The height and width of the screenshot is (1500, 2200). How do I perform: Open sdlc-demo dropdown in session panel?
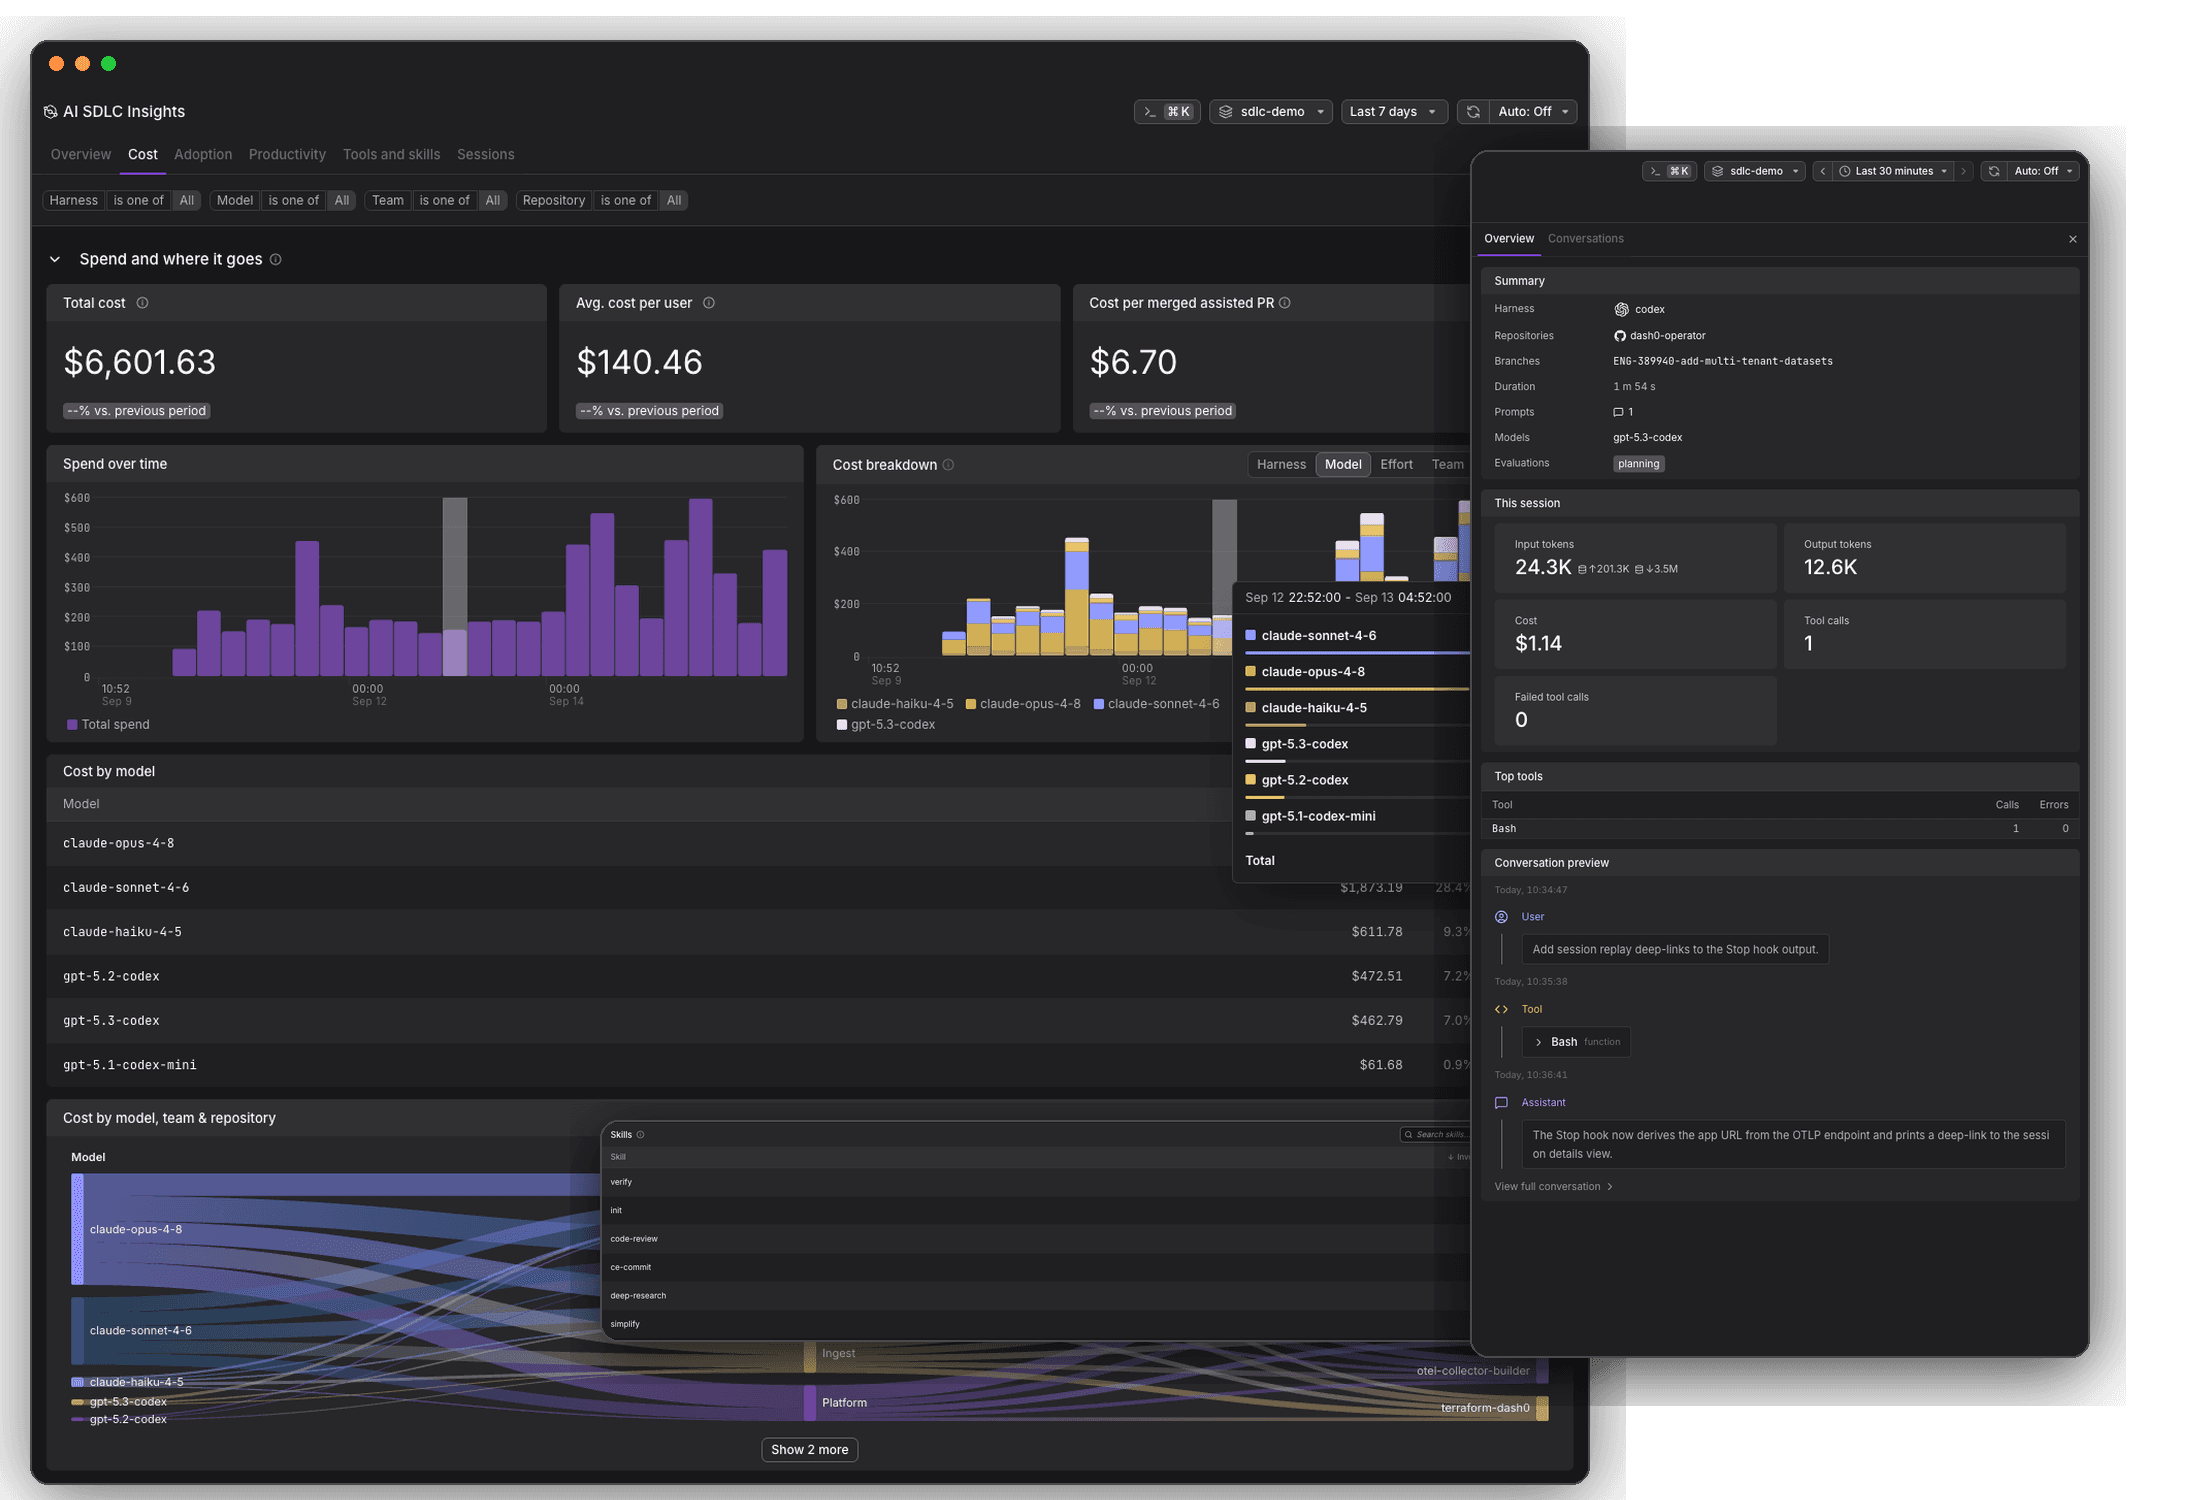(x=1754, y=171)
